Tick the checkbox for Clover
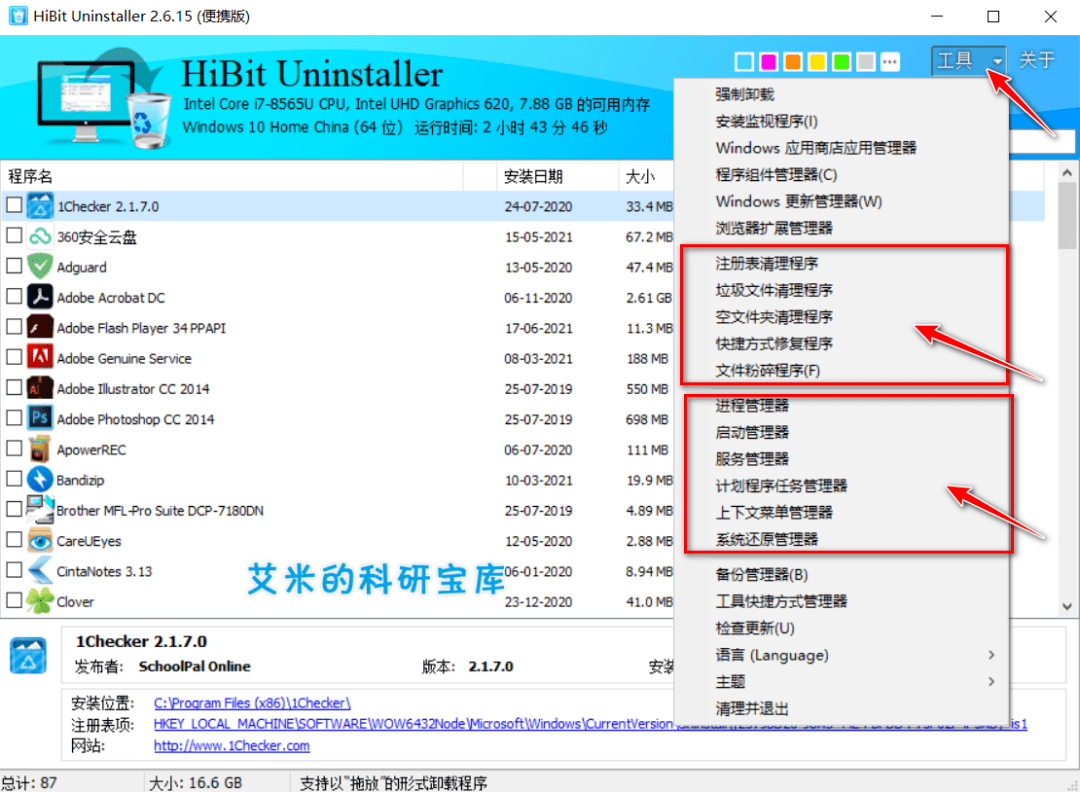The width and height of the screenshot is (1080, 792). click(14, 601)
